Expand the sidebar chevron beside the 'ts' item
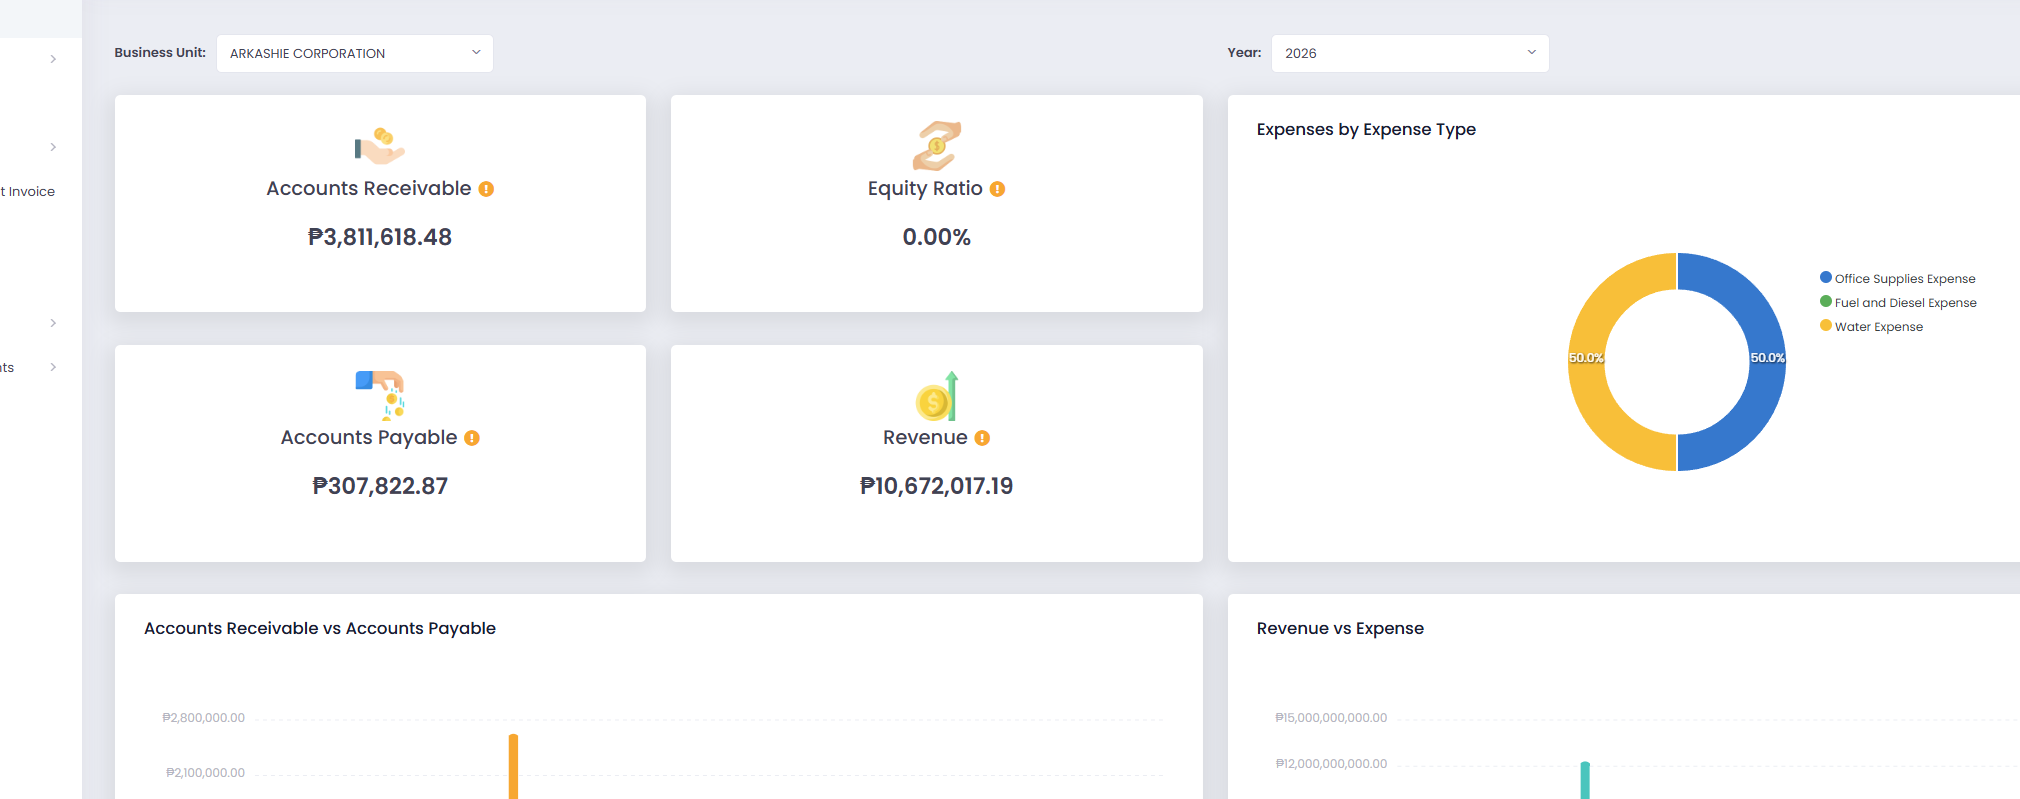2020x799 pixels. [53, 367]
